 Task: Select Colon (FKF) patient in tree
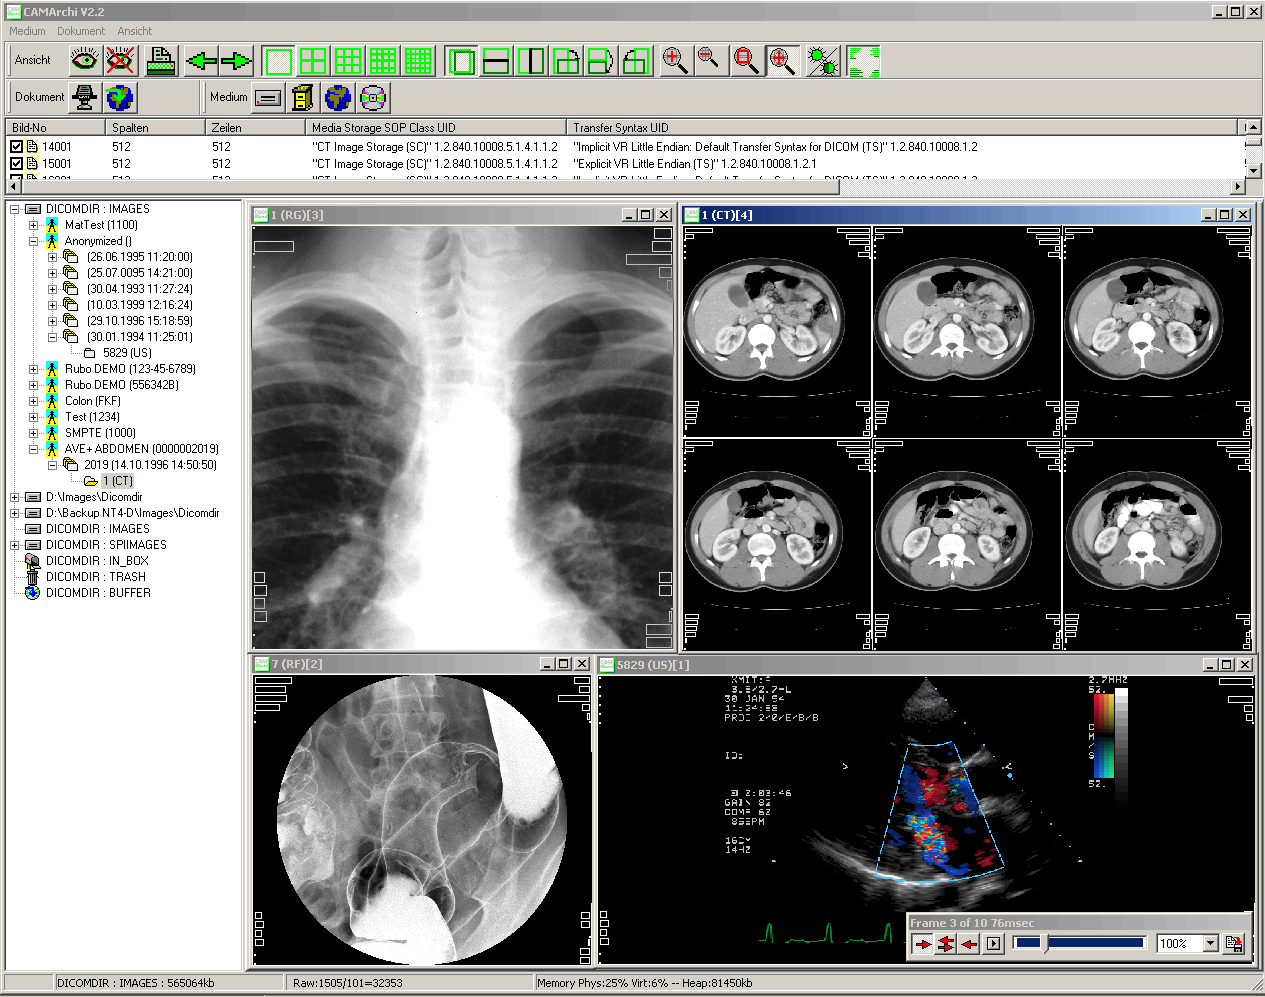[x=93, y=401]
